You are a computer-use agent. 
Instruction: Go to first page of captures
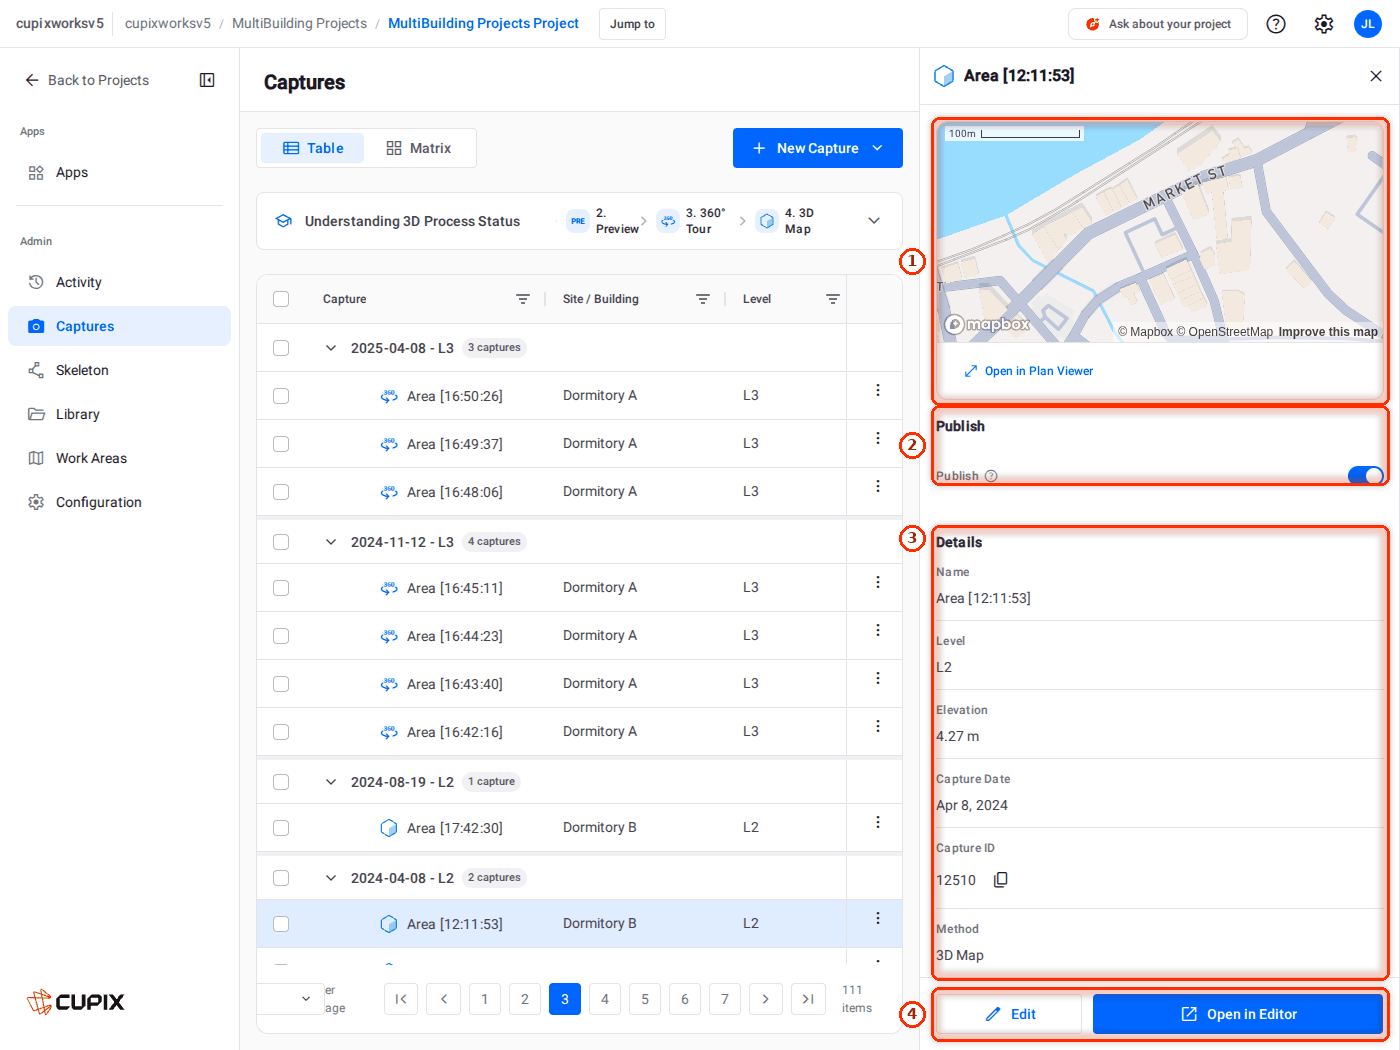coord(401,999)
